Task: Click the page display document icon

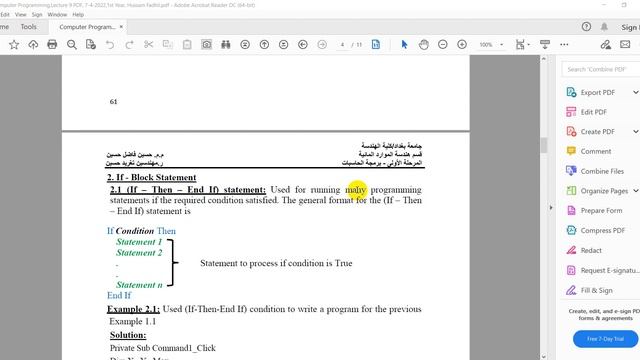Action: 376,44
